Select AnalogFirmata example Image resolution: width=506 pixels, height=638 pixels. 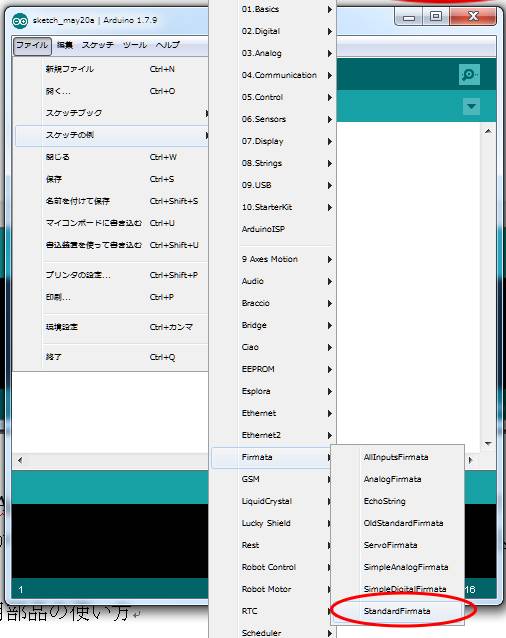point(397,479)
